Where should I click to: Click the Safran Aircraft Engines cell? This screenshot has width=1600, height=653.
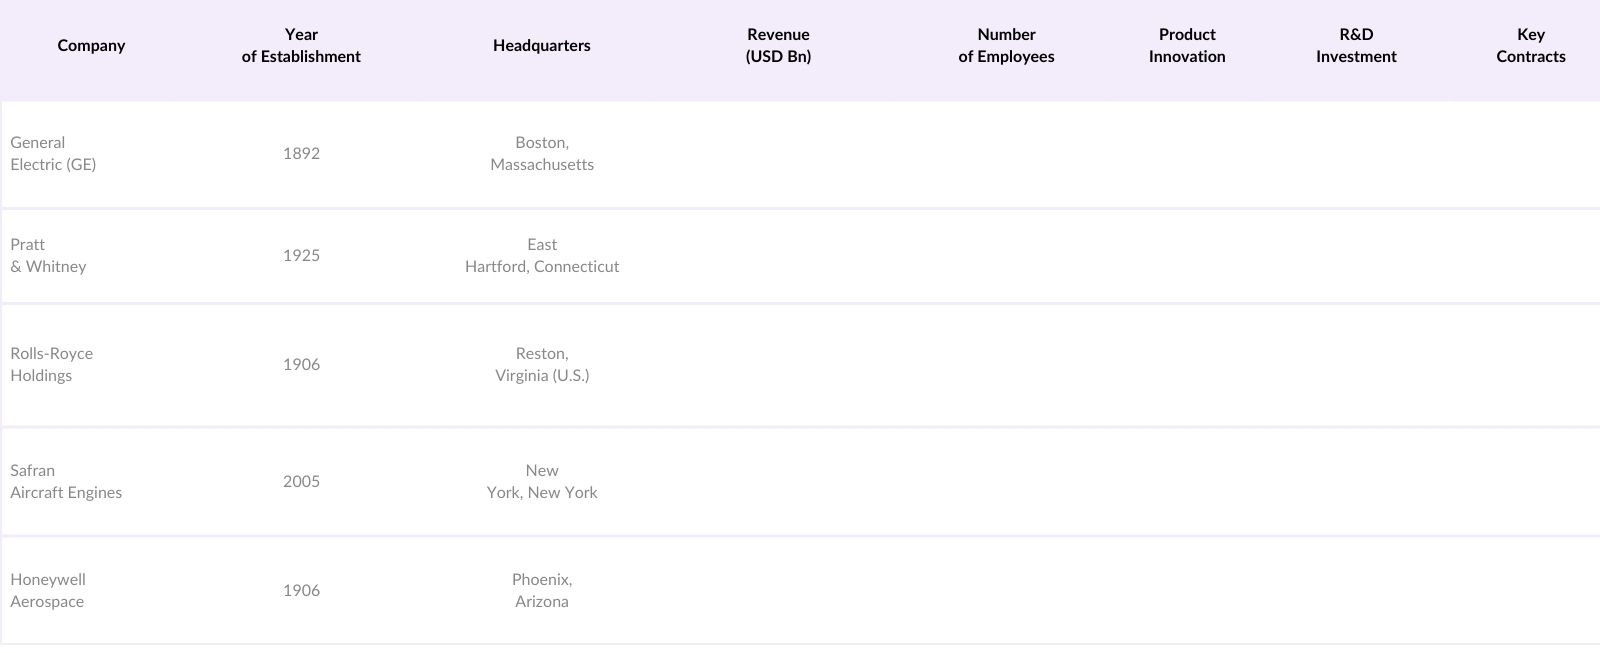tap(66, 482)
